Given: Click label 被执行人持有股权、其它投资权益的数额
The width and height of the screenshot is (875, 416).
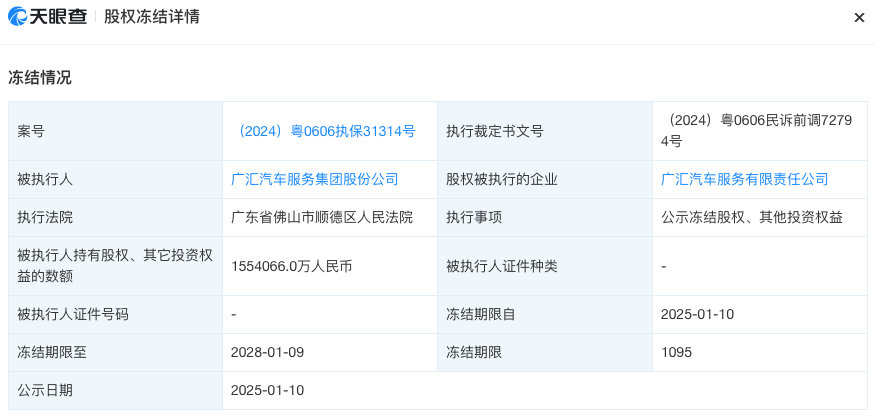Looking at the screenshot, I should 115,266.
